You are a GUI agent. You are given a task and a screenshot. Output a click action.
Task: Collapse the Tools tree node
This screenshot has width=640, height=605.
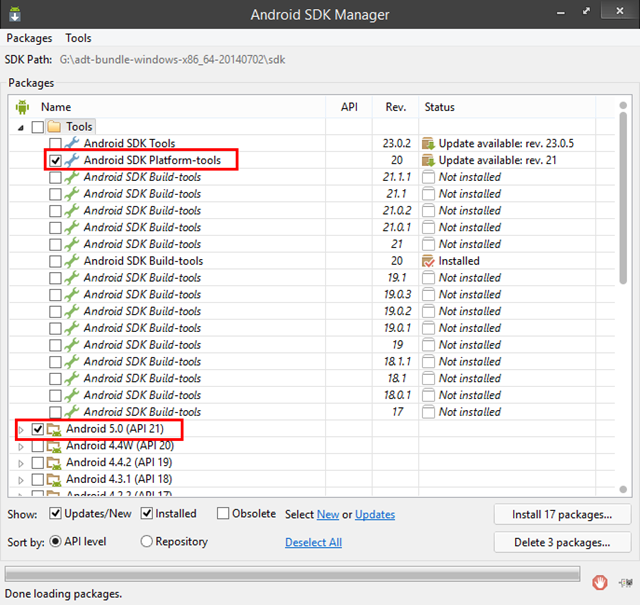pos(21,128)
